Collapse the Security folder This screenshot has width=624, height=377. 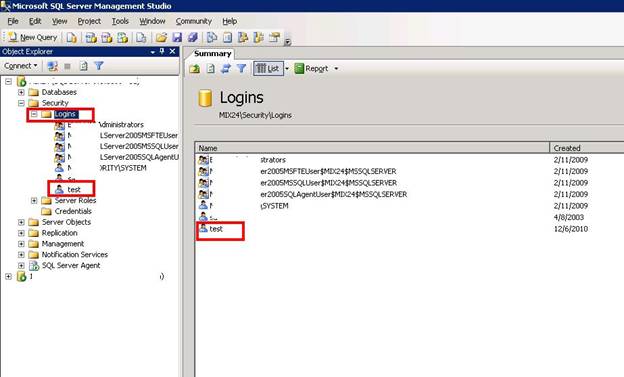pyautogui.click(x=21, y=103)
